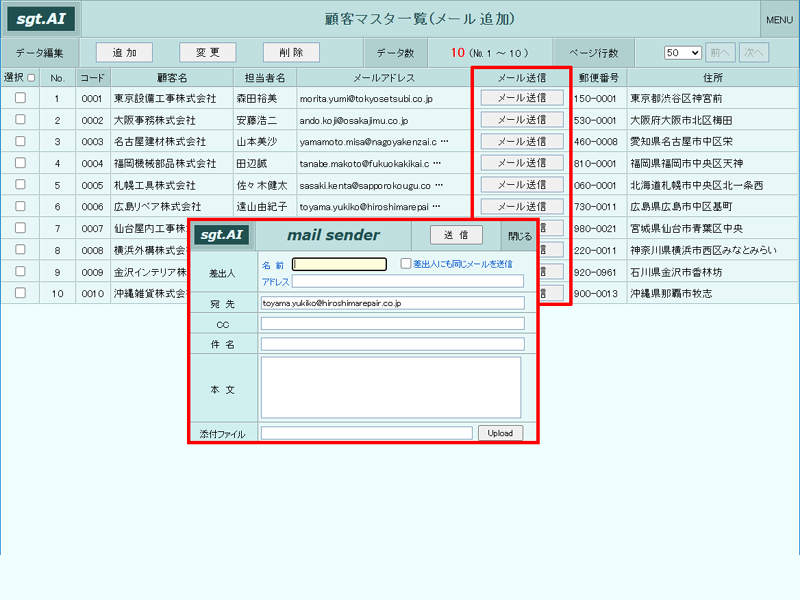This screenshot has width=800, height=600.
Task: Enable 差出人にも同じメールを送信 checkbox
Action: coord(406,264)
